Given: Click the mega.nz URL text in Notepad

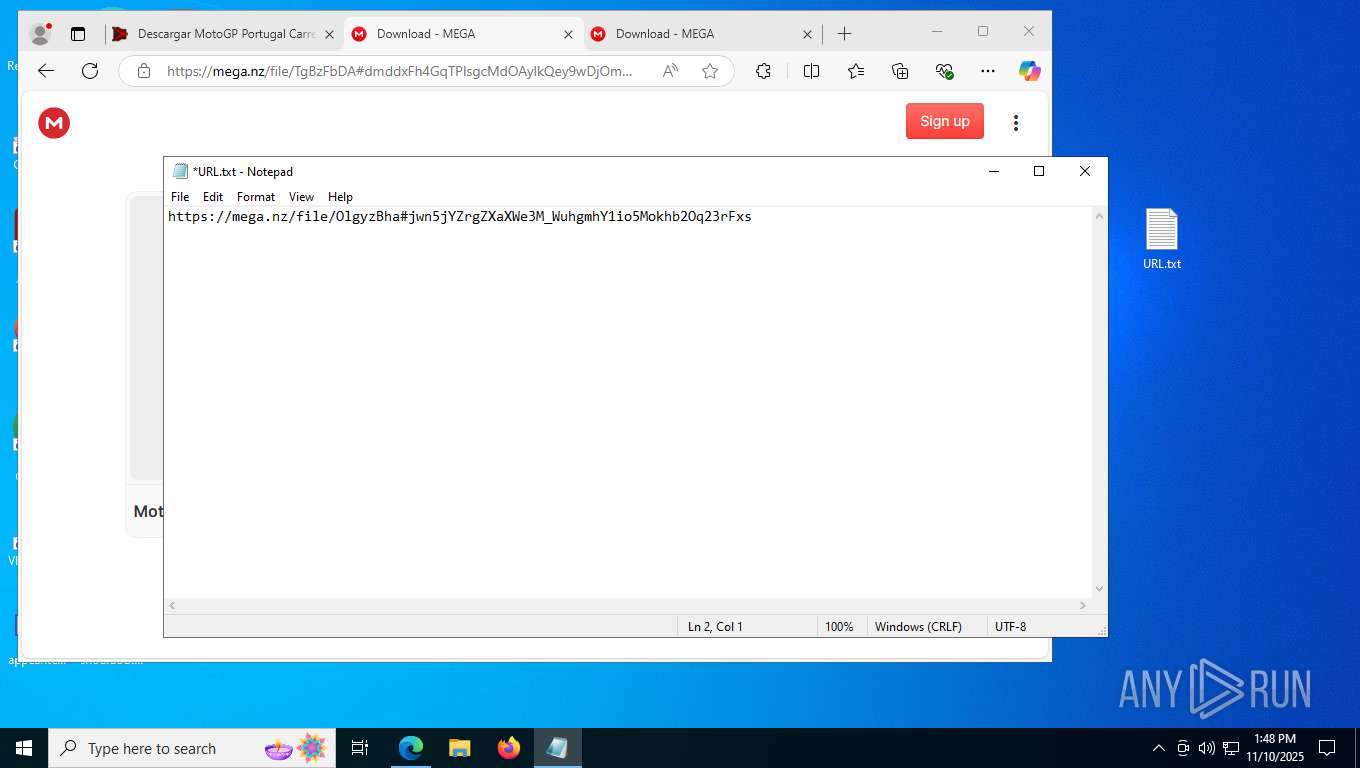Looking at the screenshot, I should pos(460,216).
